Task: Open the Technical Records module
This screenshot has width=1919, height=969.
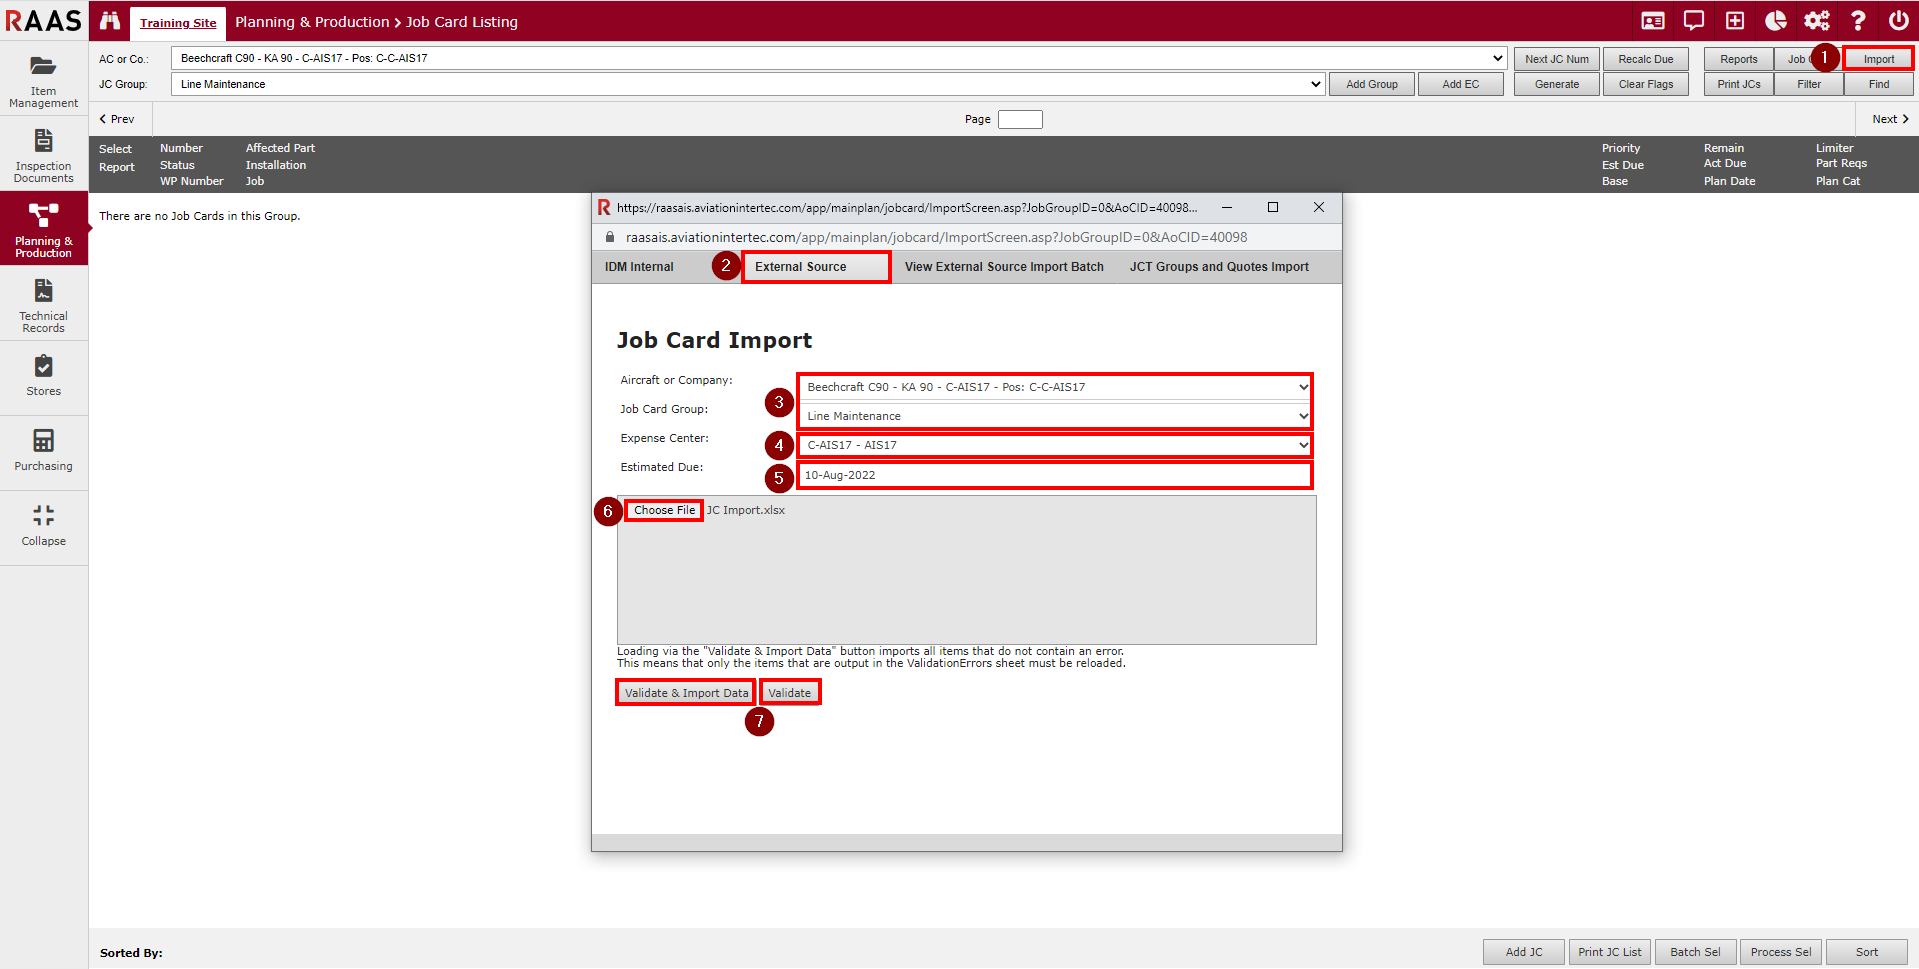Action: [43, 305]
